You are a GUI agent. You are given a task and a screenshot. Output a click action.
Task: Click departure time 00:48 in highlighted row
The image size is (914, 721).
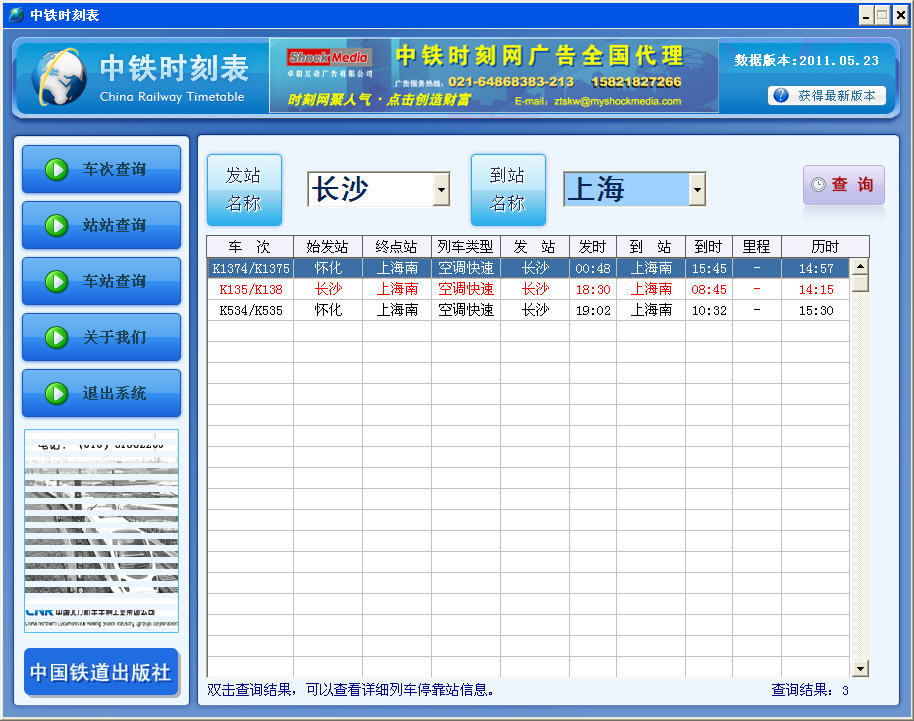tap(593, 268)
